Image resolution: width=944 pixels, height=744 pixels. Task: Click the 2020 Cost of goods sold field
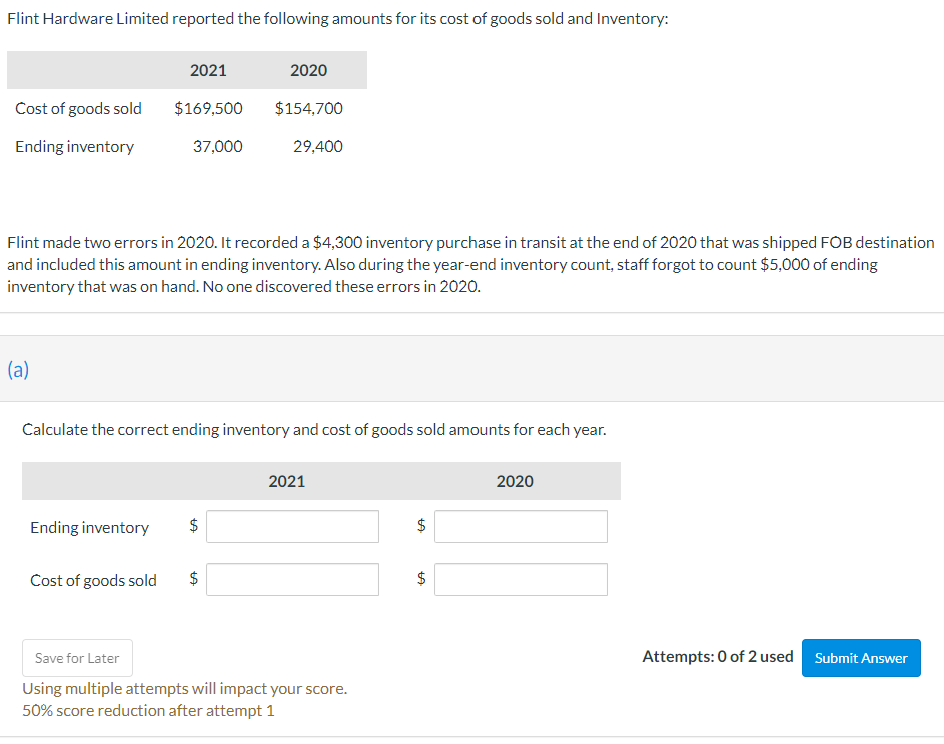pos(520,579)
